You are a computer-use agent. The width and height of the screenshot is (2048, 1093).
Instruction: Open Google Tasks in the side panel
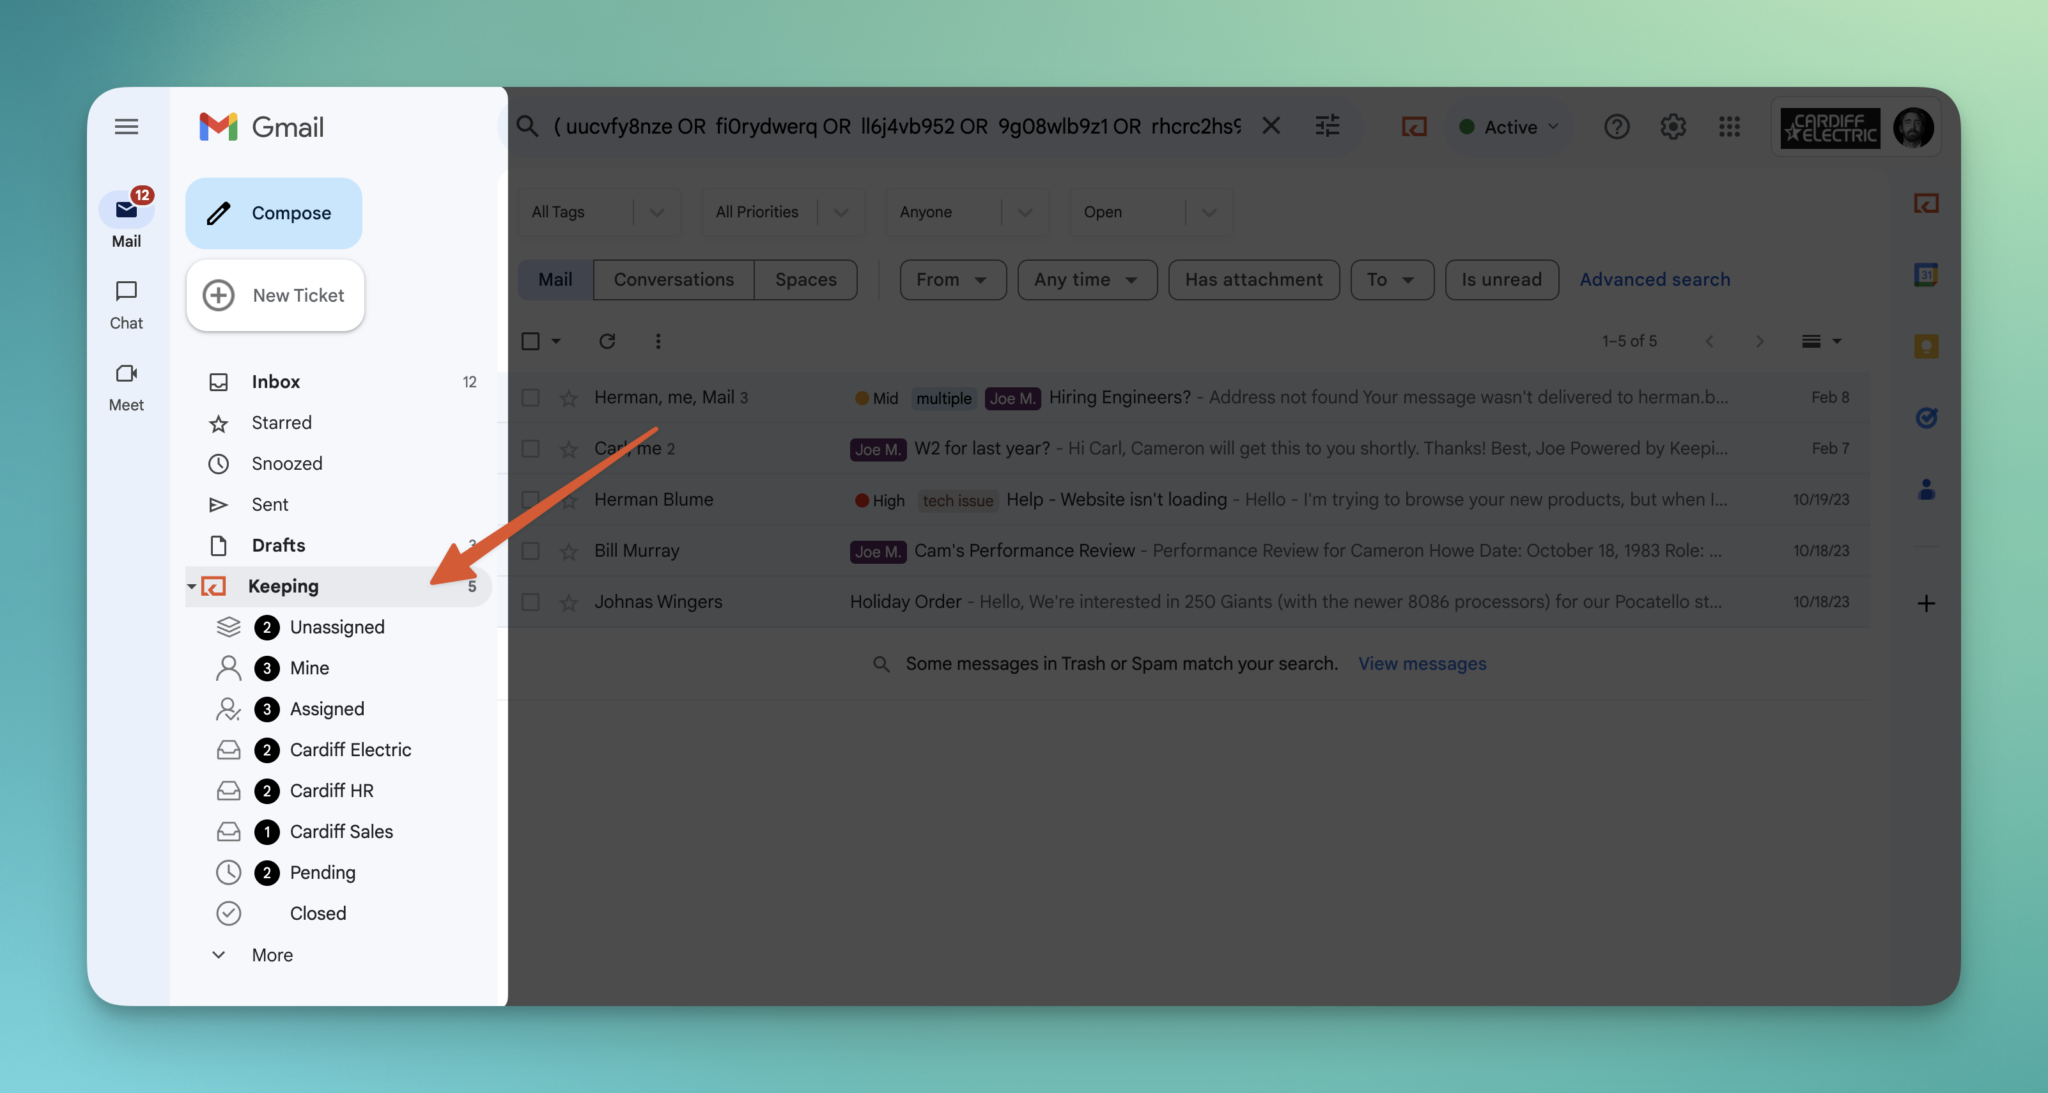(x=1926, y=418)
